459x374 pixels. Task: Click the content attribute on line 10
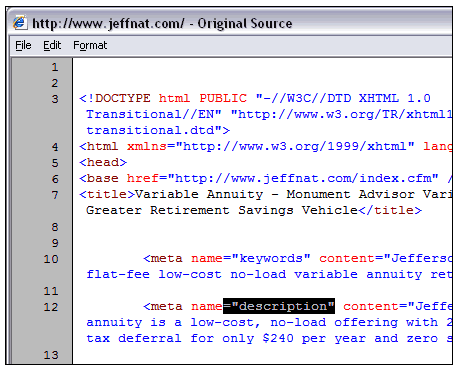(x=347, y=258)
